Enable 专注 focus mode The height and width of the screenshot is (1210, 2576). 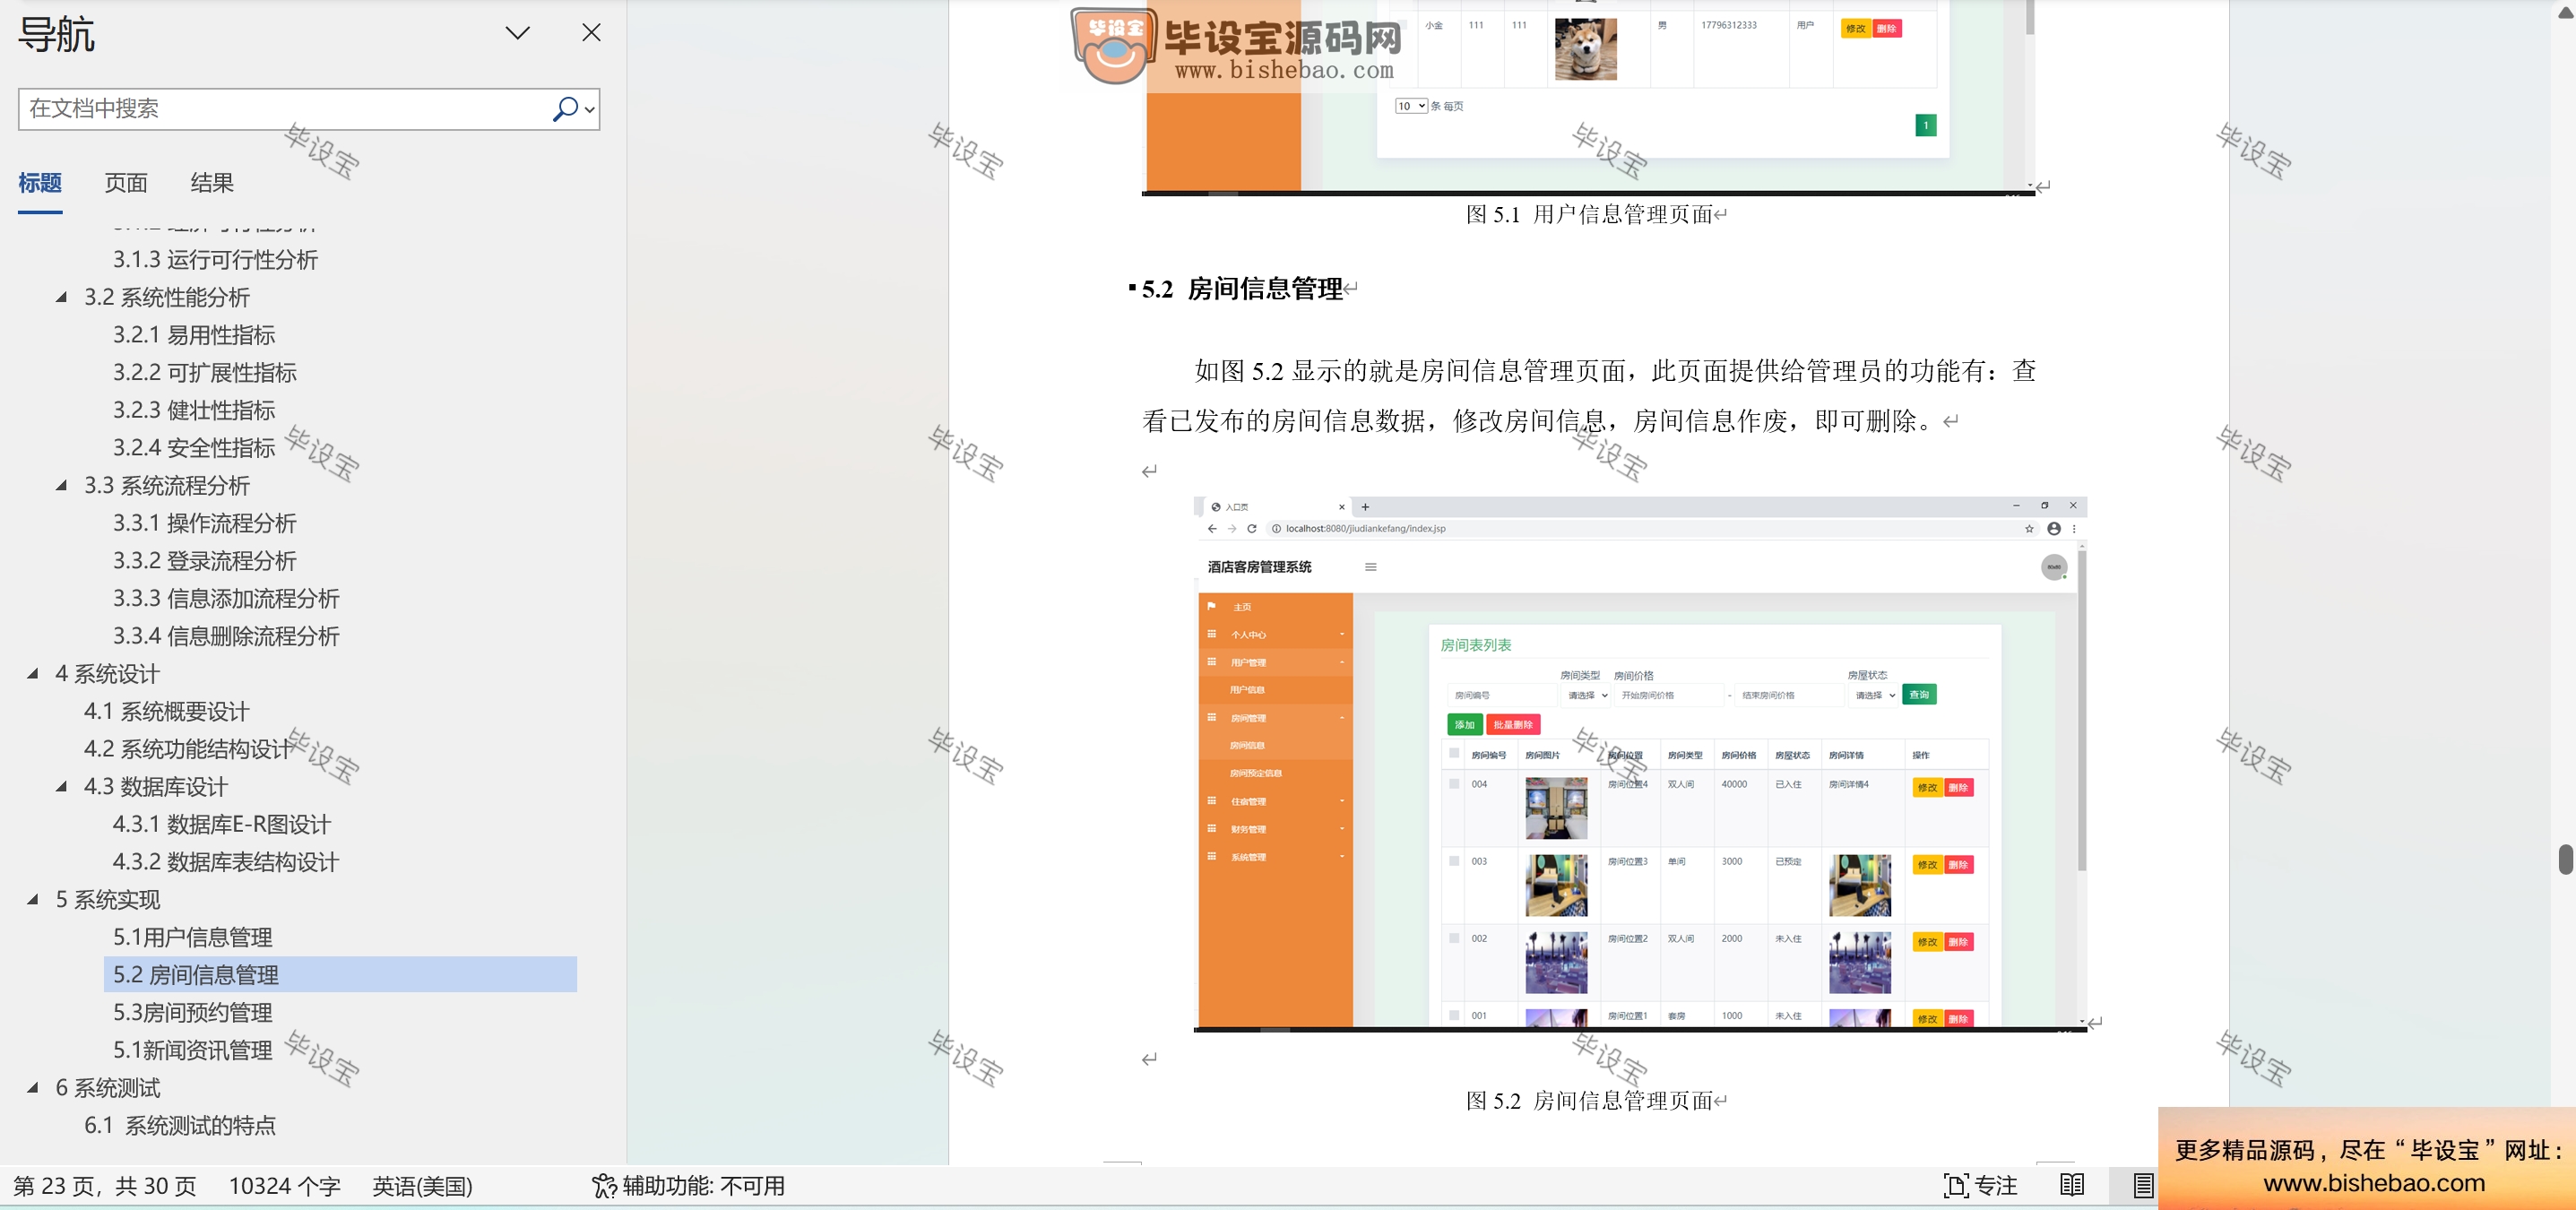click(1980, 1186)
